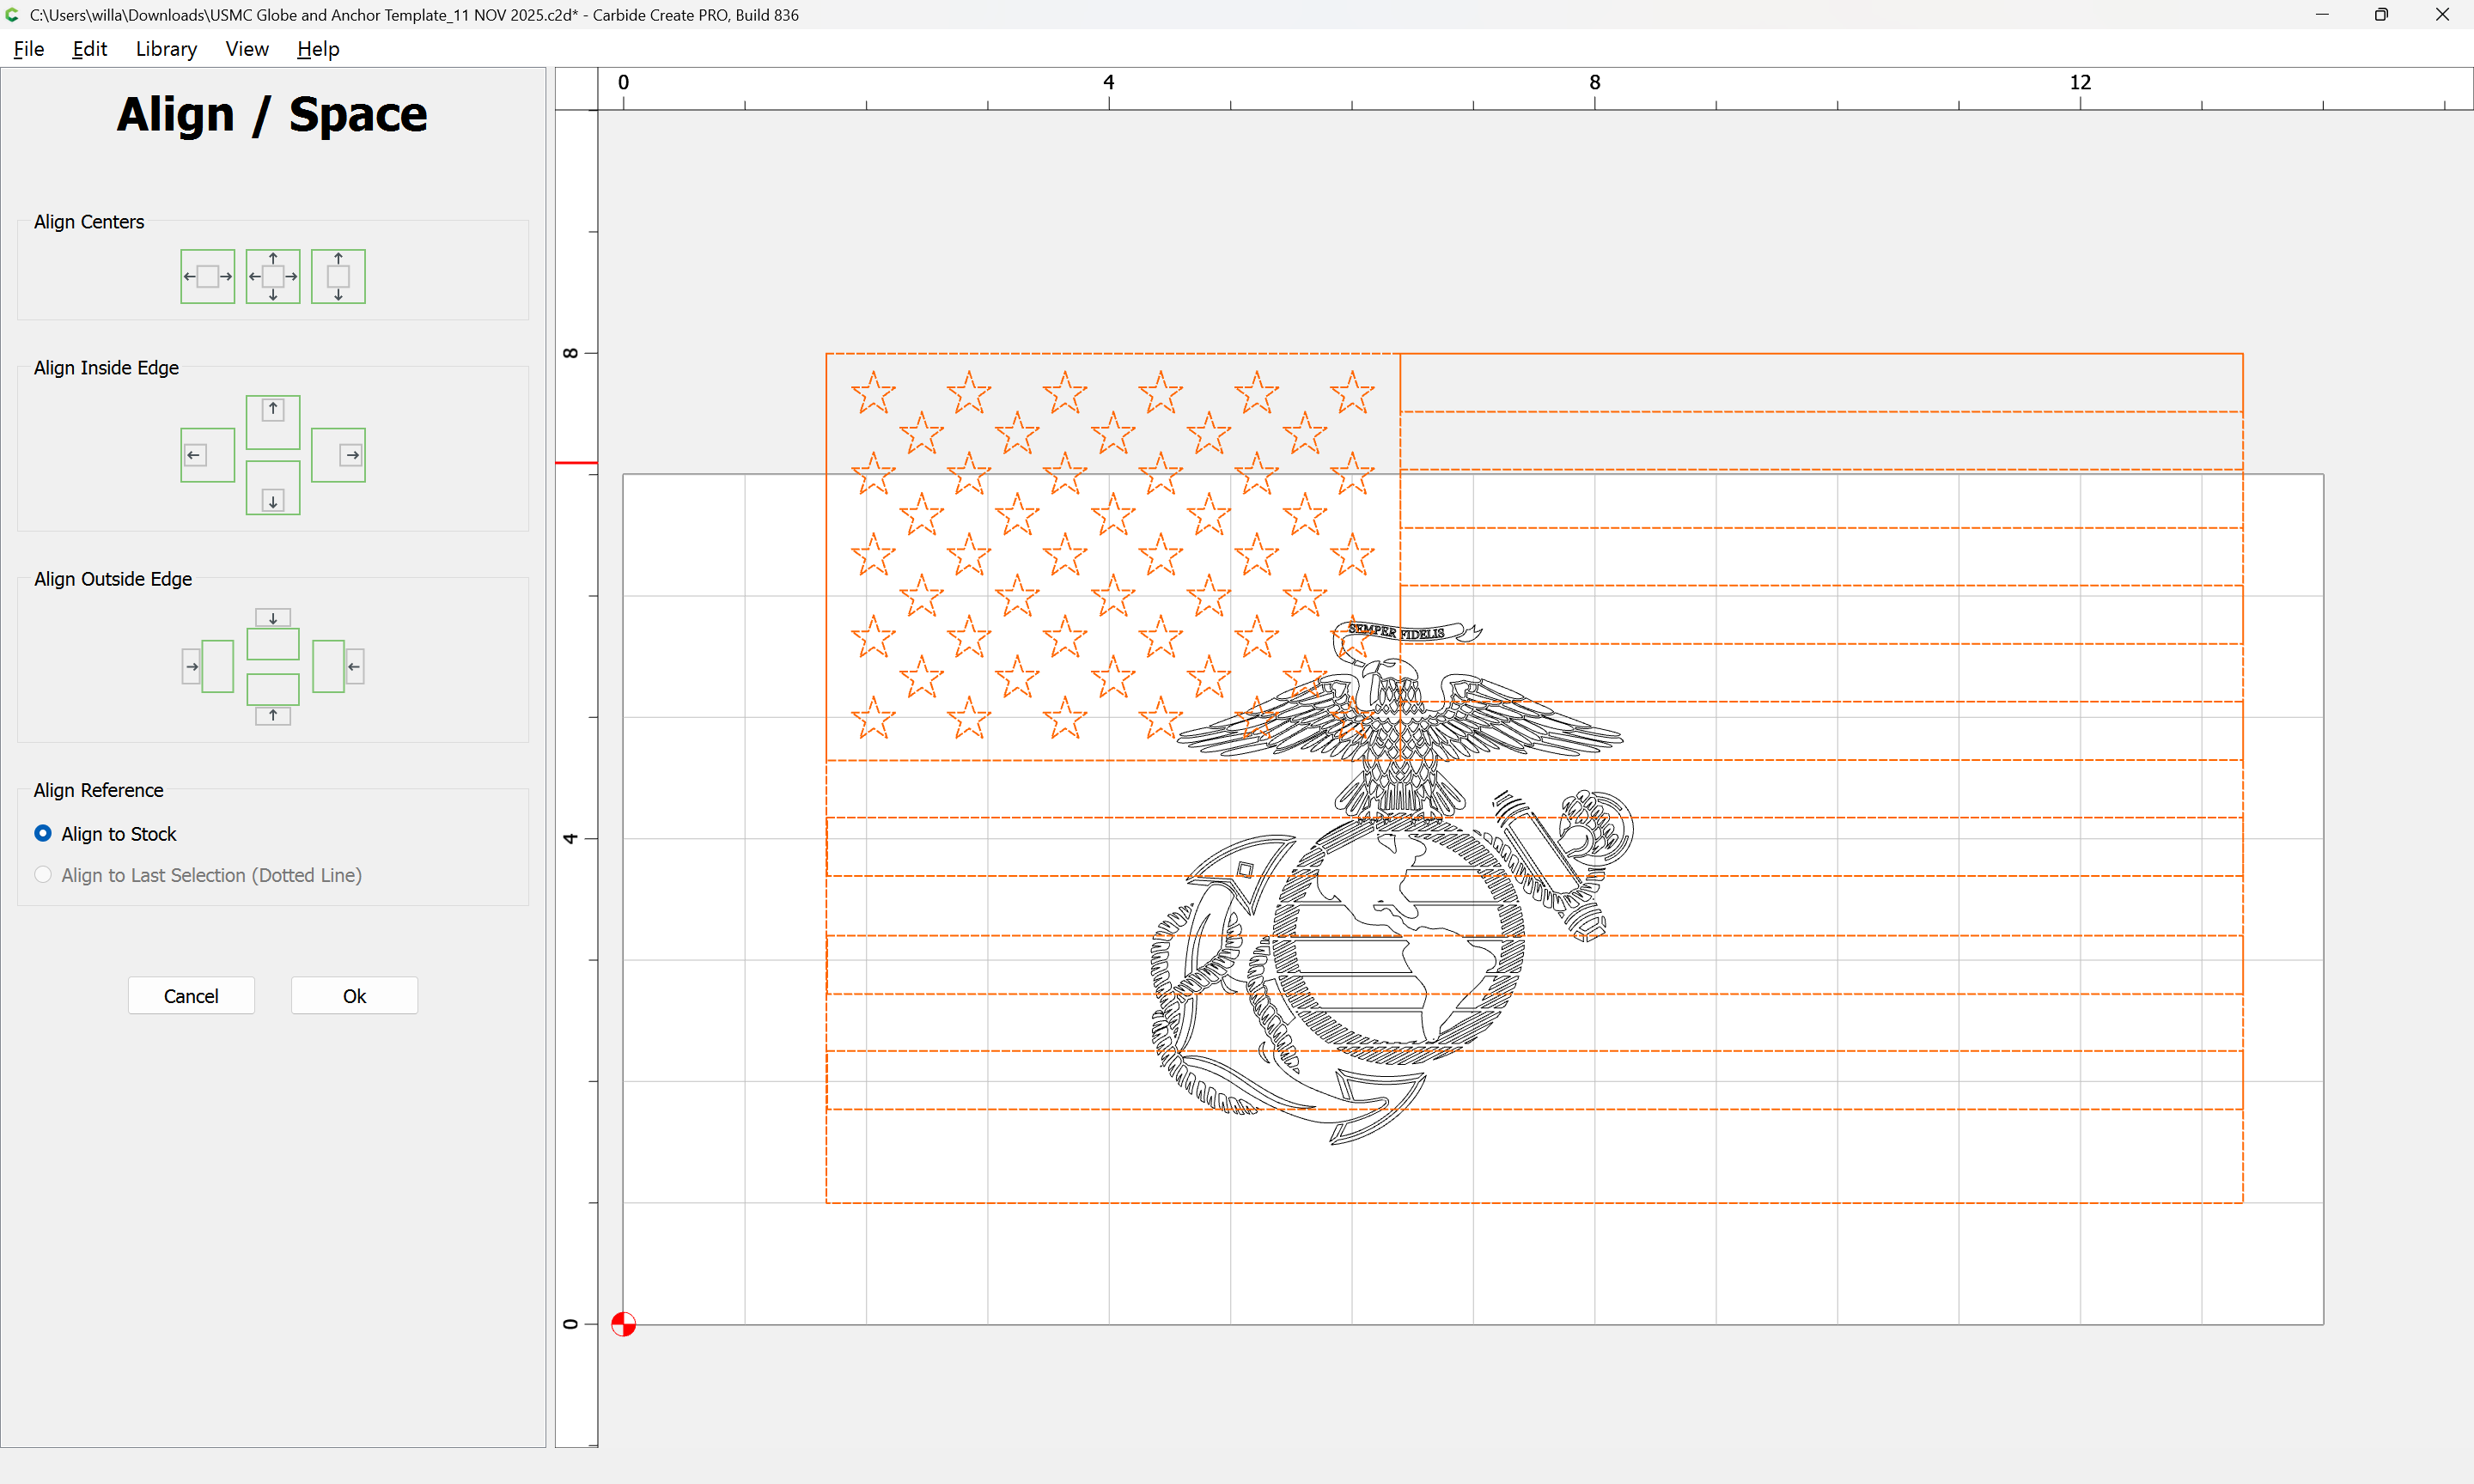
Task: Open the View menu
Action: 246,49
